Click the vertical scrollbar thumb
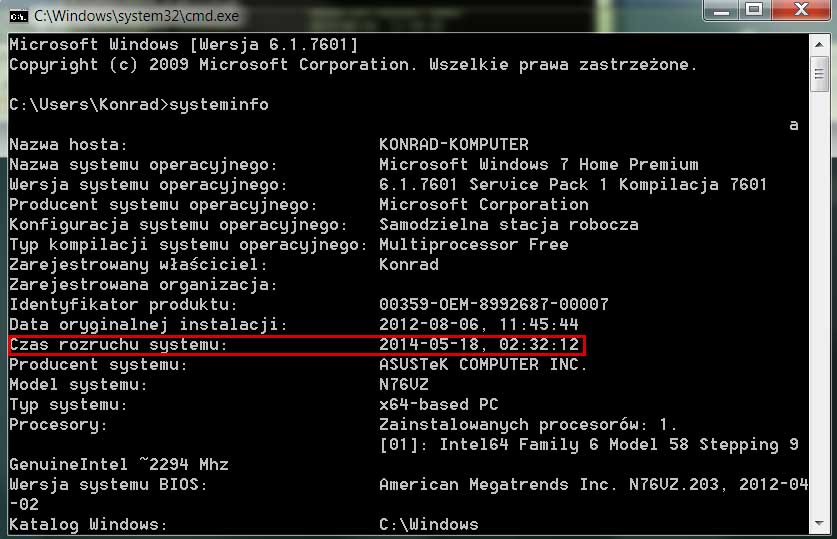The image size is (837, 539). pos(819,73)
